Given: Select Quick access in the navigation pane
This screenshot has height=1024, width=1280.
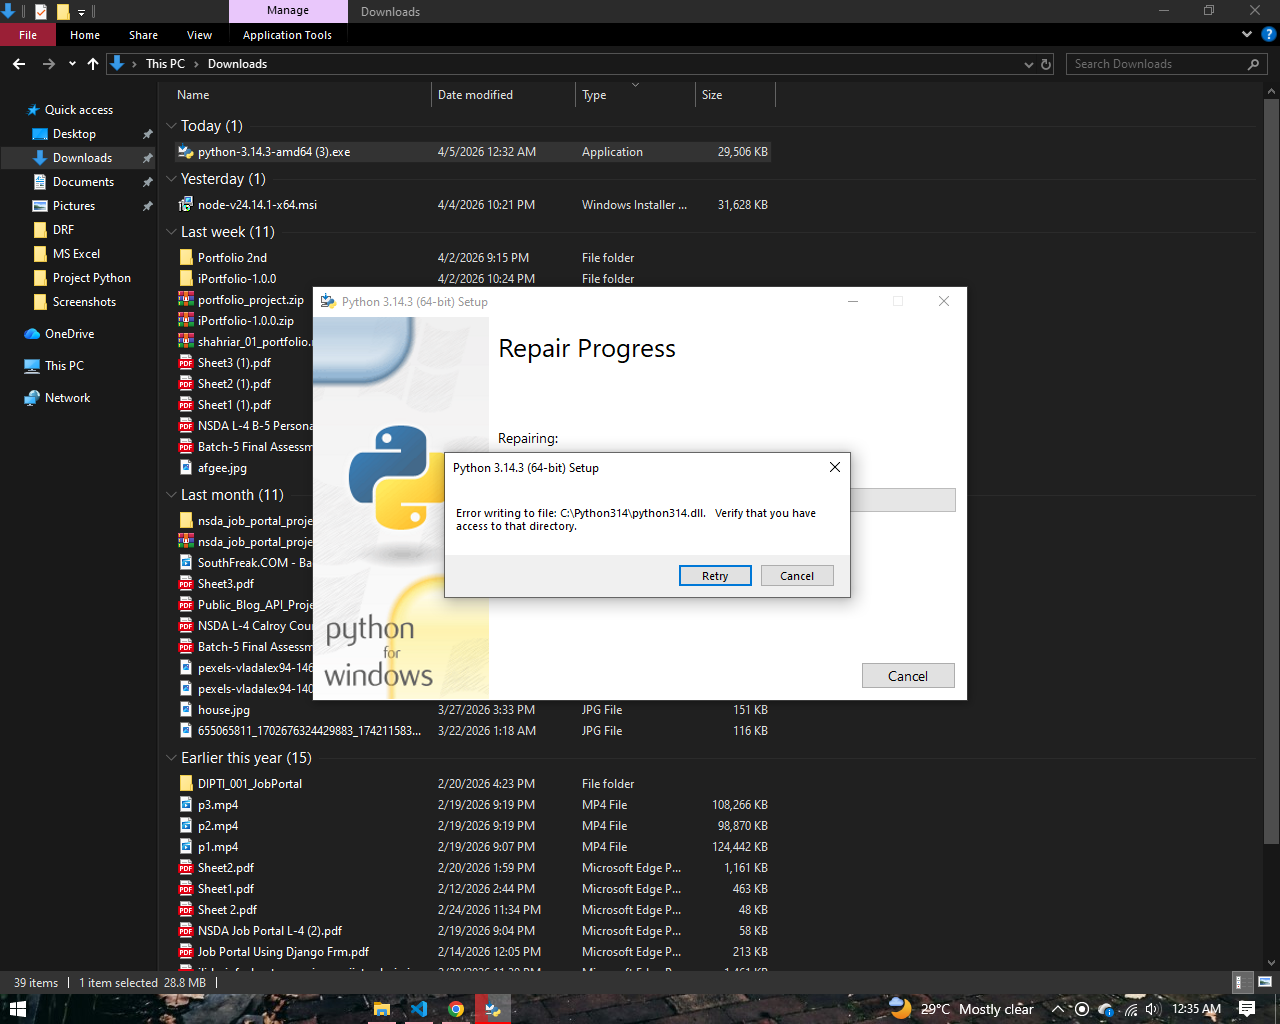Looking at the screenshot, I should (79, 110).
